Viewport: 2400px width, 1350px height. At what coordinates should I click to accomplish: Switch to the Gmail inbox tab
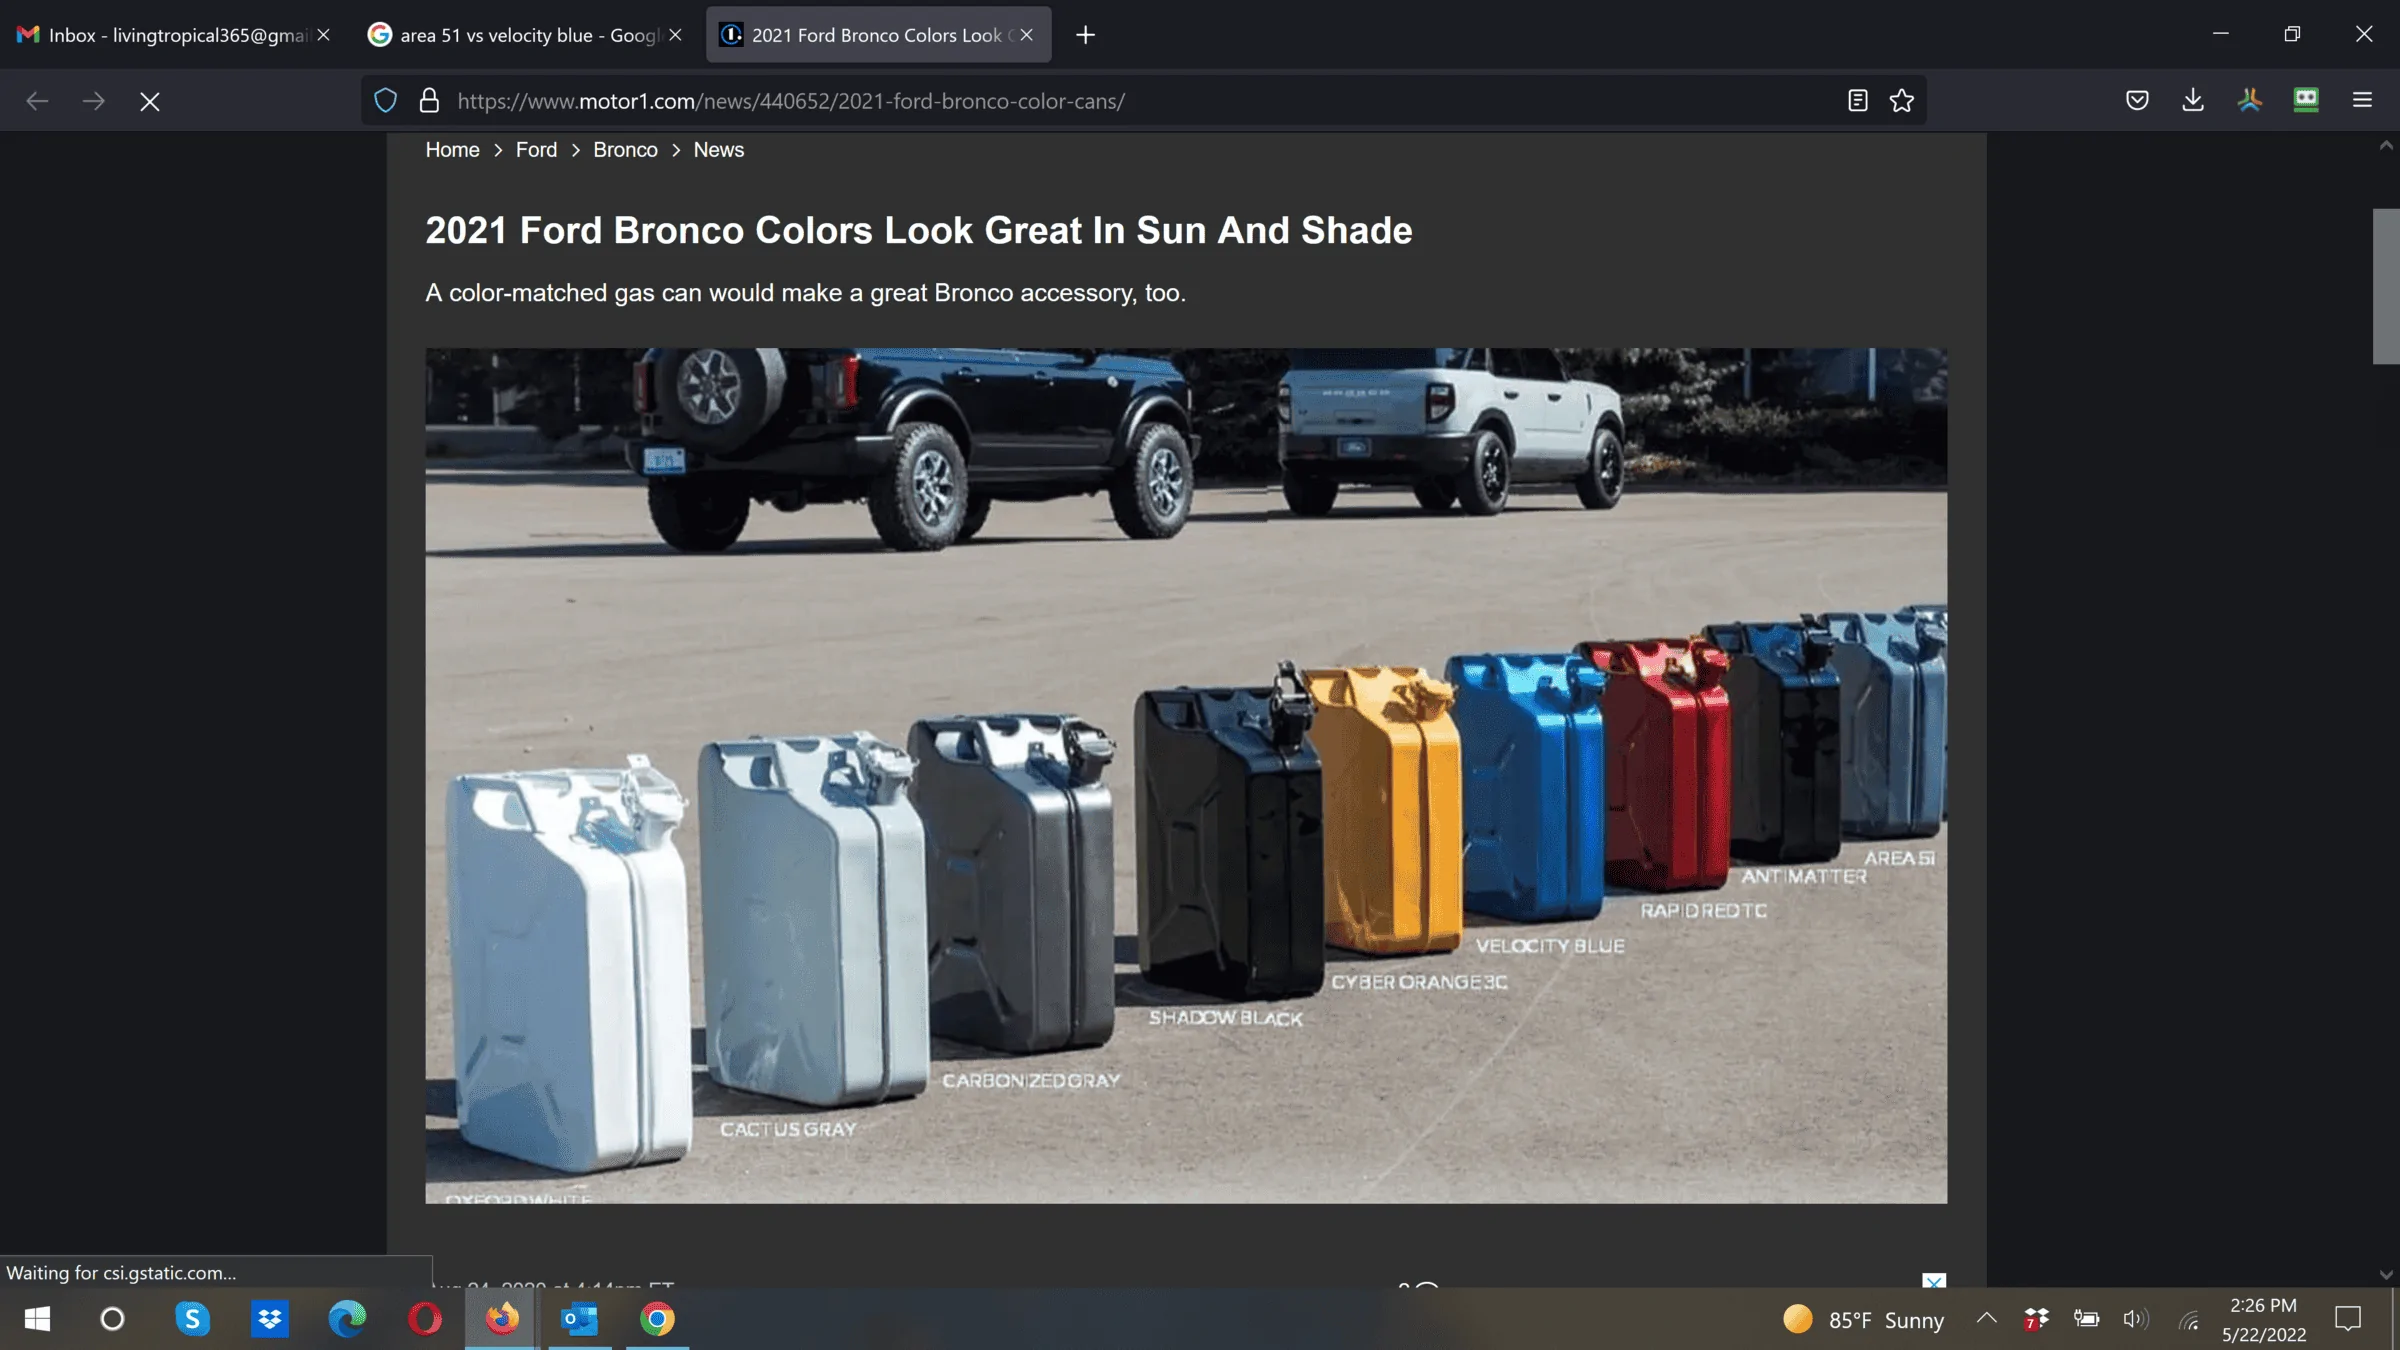click(160, 34)
